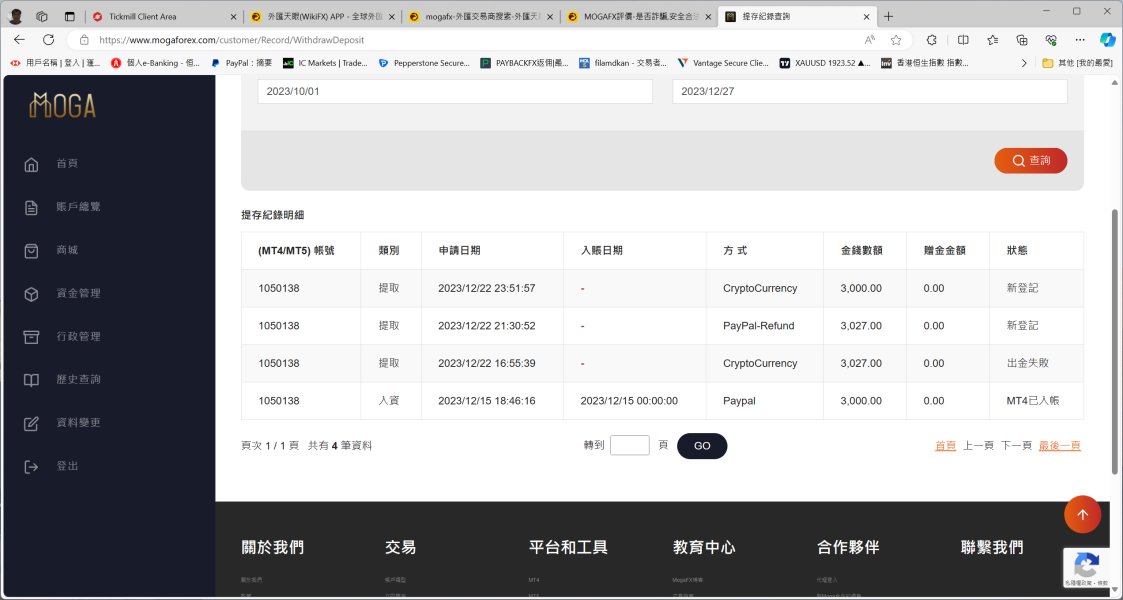Click the 行政管理 archive box icon
This screenshot has height=600, width=1123.
click(x=31, y=337)
